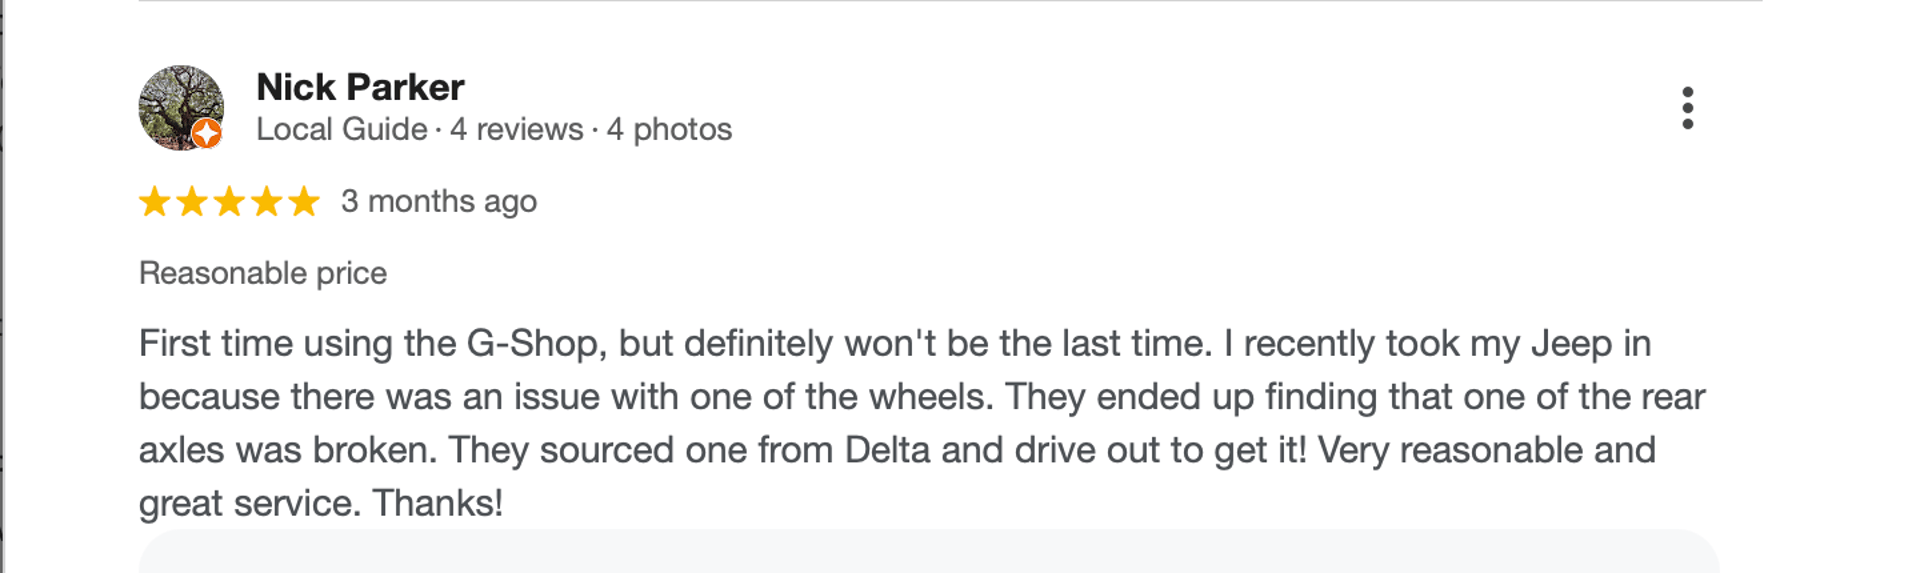Click the Local Guide label text
Image resolution: width=1920 pixels, height=573 pixels.
point(341,130)
